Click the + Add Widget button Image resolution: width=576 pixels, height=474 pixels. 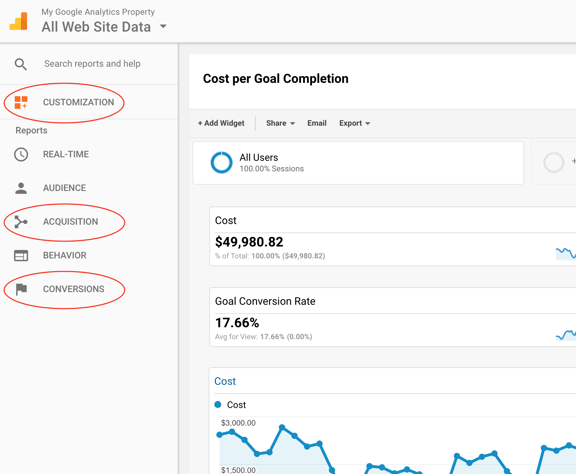221,123
